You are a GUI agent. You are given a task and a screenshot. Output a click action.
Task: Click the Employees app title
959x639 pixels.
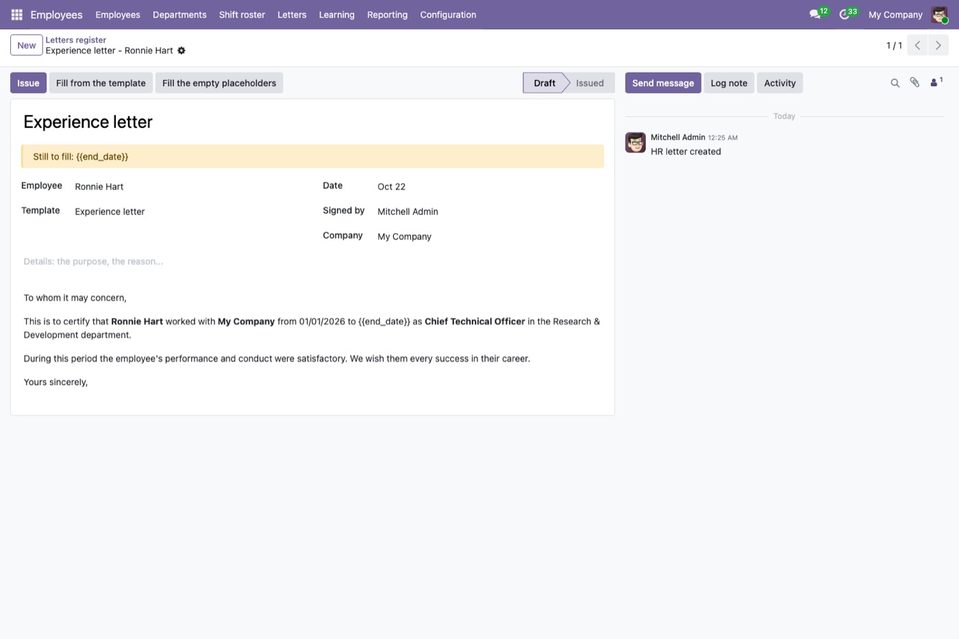tap(56, 15)
